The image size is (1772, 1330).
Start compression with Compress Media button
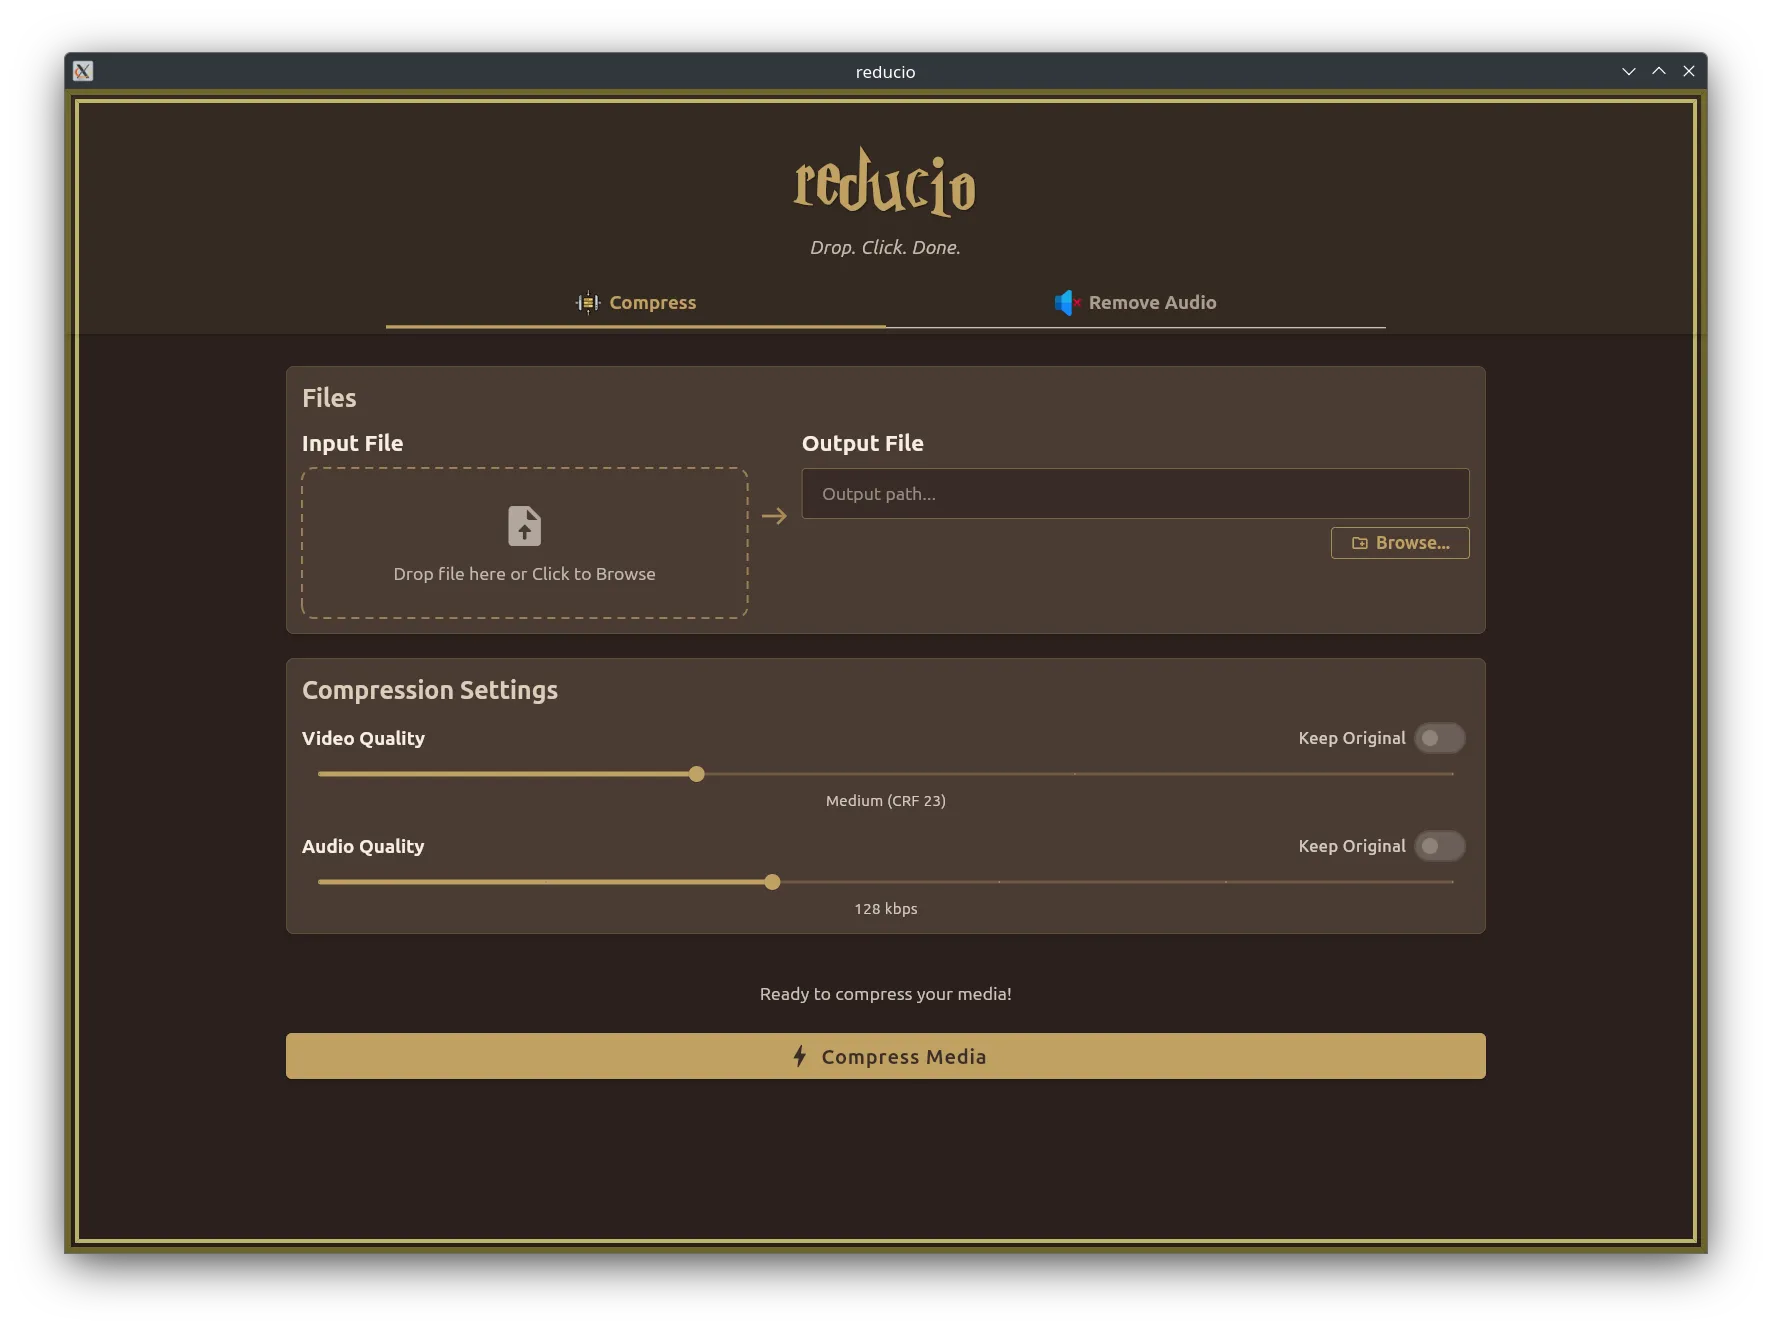886,1056
